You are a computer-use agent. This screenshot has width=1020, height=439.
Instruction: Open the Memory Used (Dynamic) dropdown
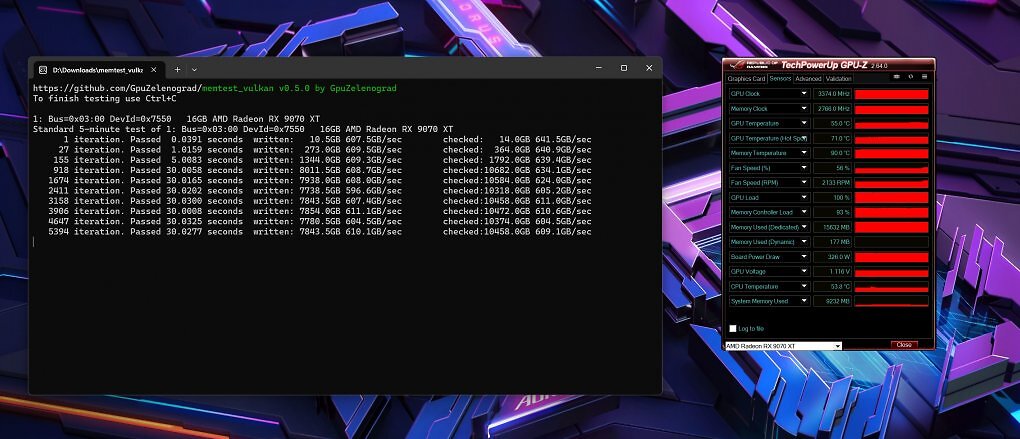(x=805, y=242)
